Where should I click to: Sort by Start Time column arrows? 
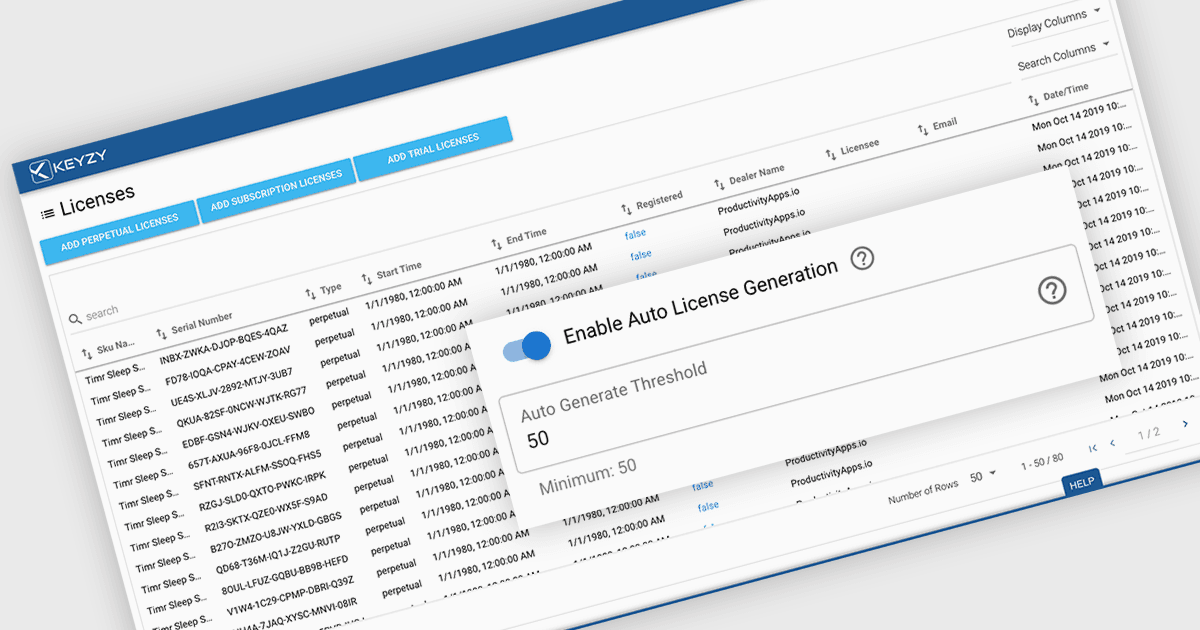367,279
